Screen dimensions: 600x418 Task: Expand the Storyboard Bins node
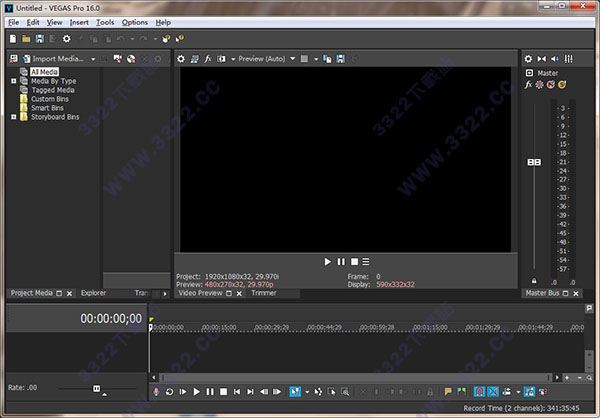tap(14, 117)
